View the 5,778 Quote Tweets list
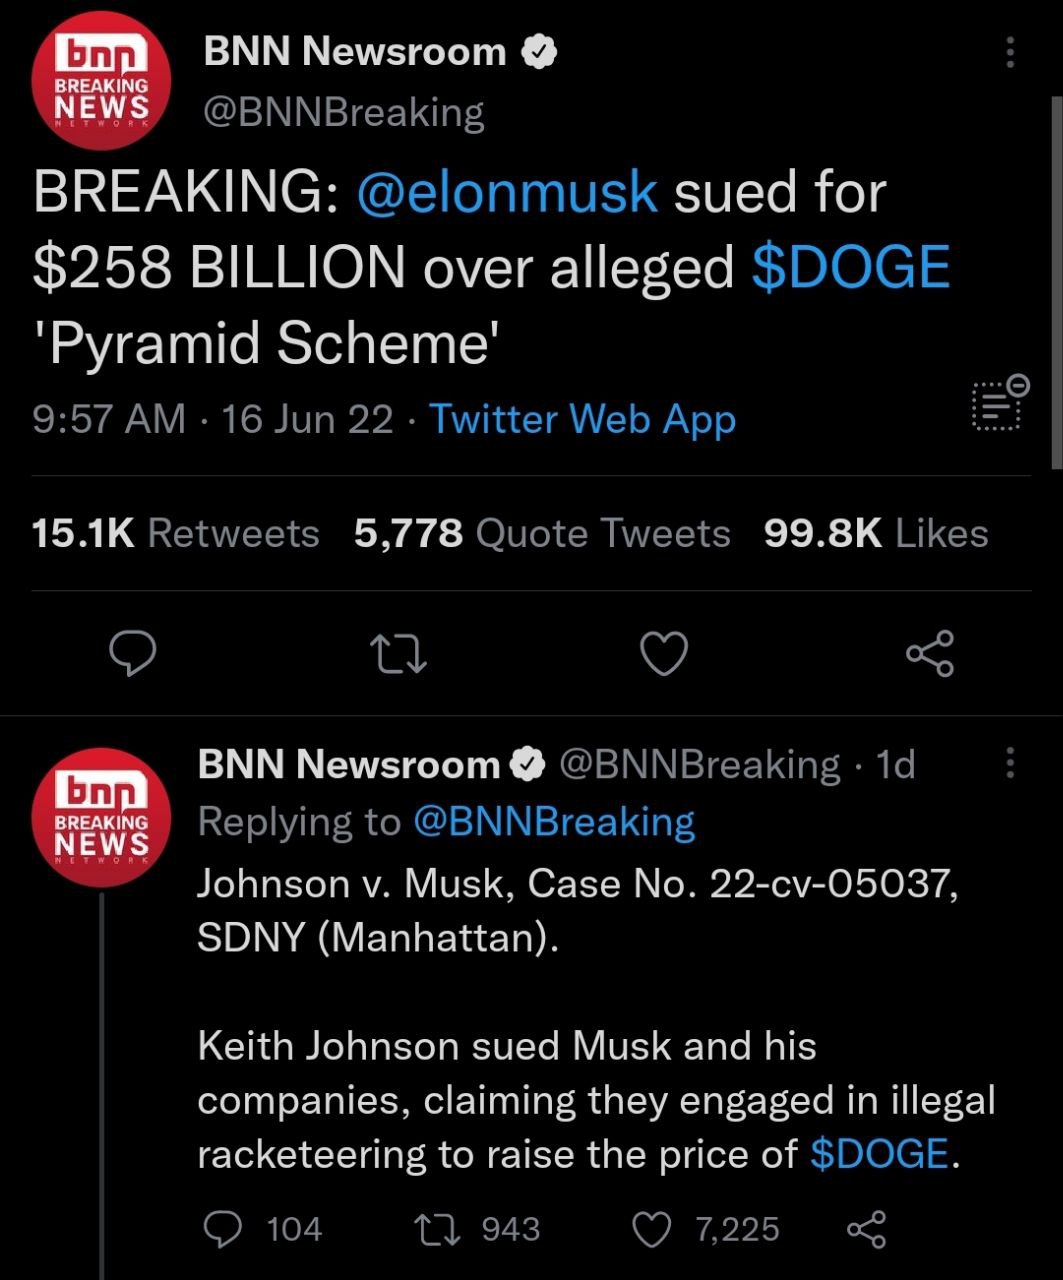The height and width of the screenshot is (1280, 1063). (542, 533)
